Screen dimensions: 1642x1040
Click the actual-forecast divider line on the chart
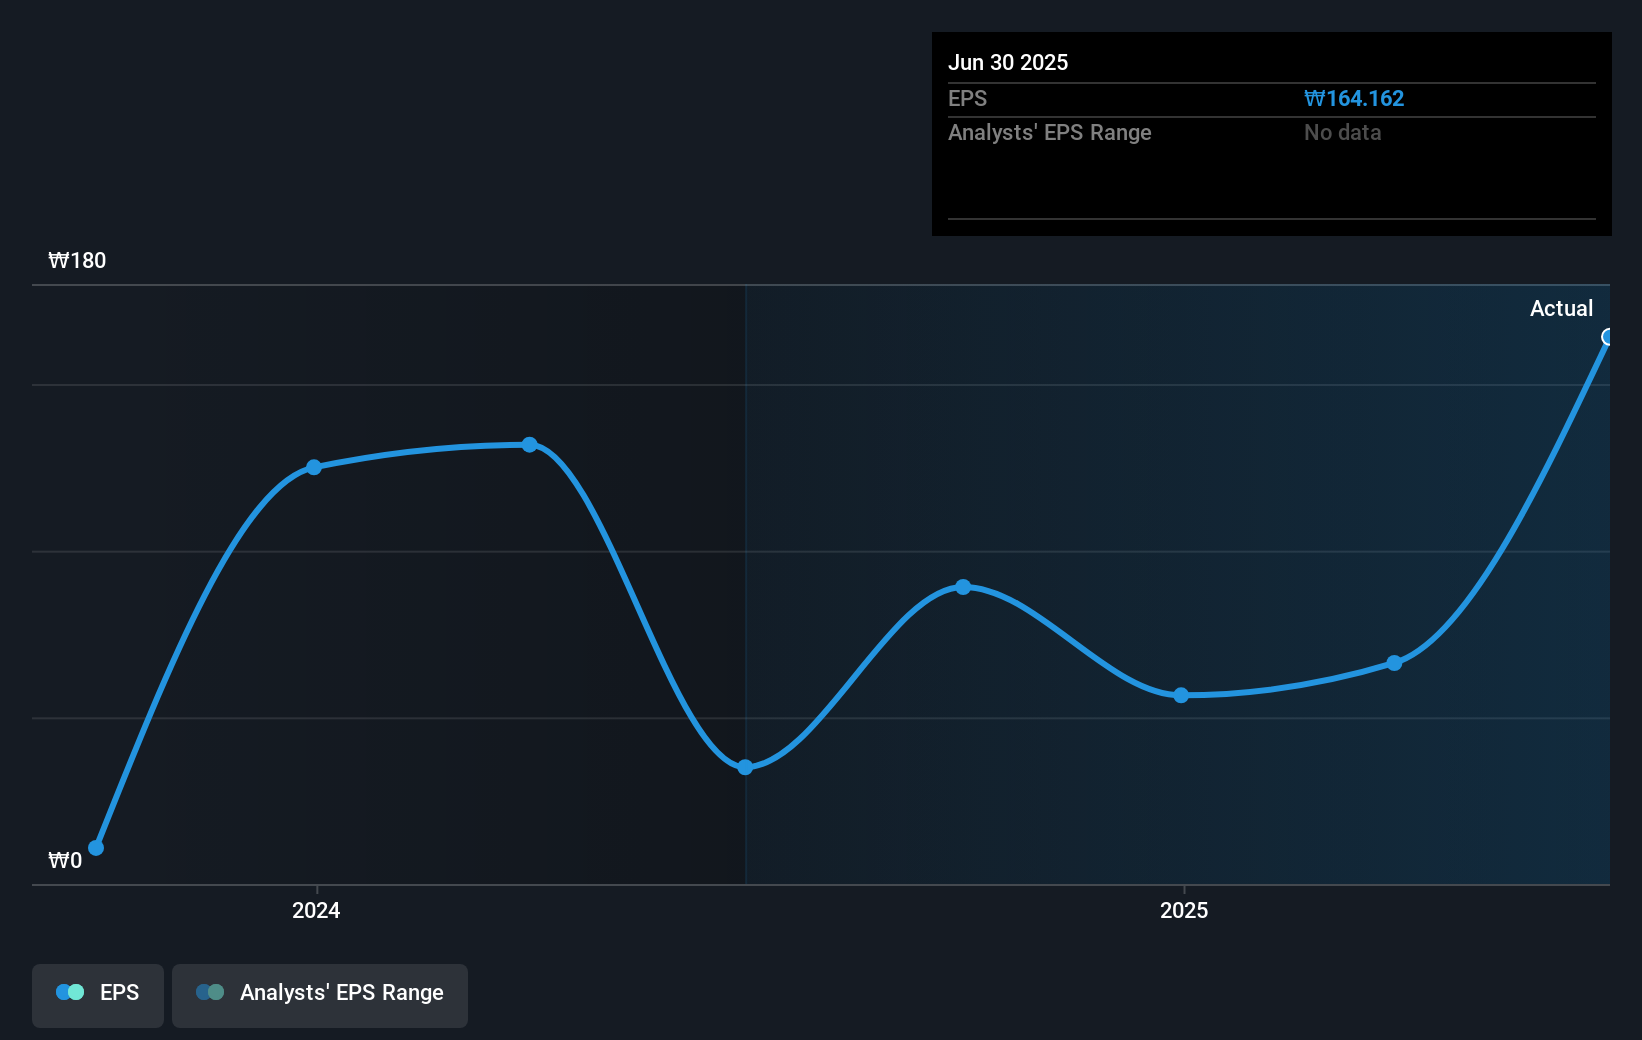(x=745, y=580)
